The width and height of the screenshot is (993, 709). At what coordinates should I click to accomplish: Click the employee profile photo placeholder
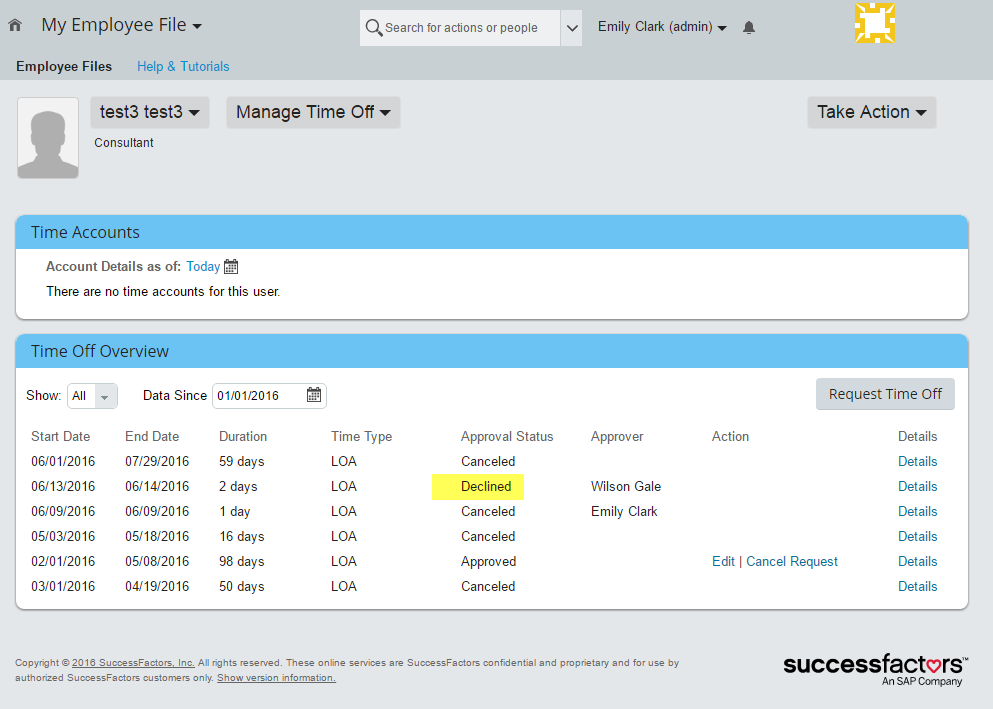click(x=48, y=137)
